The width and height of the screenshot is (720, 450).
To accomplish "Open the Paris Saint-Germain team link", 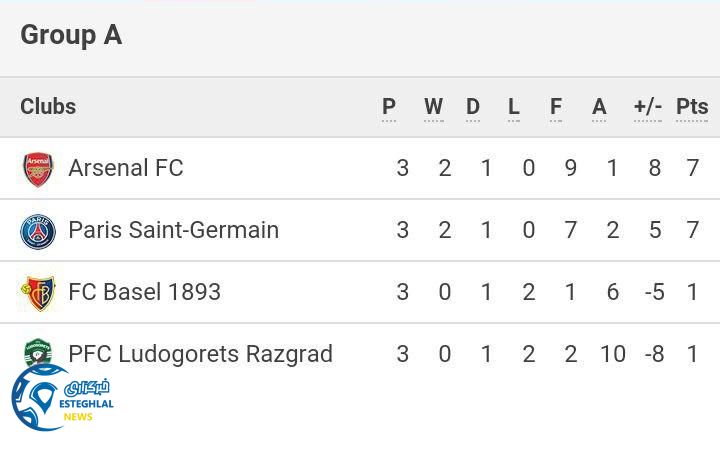I will pos(173,230).
